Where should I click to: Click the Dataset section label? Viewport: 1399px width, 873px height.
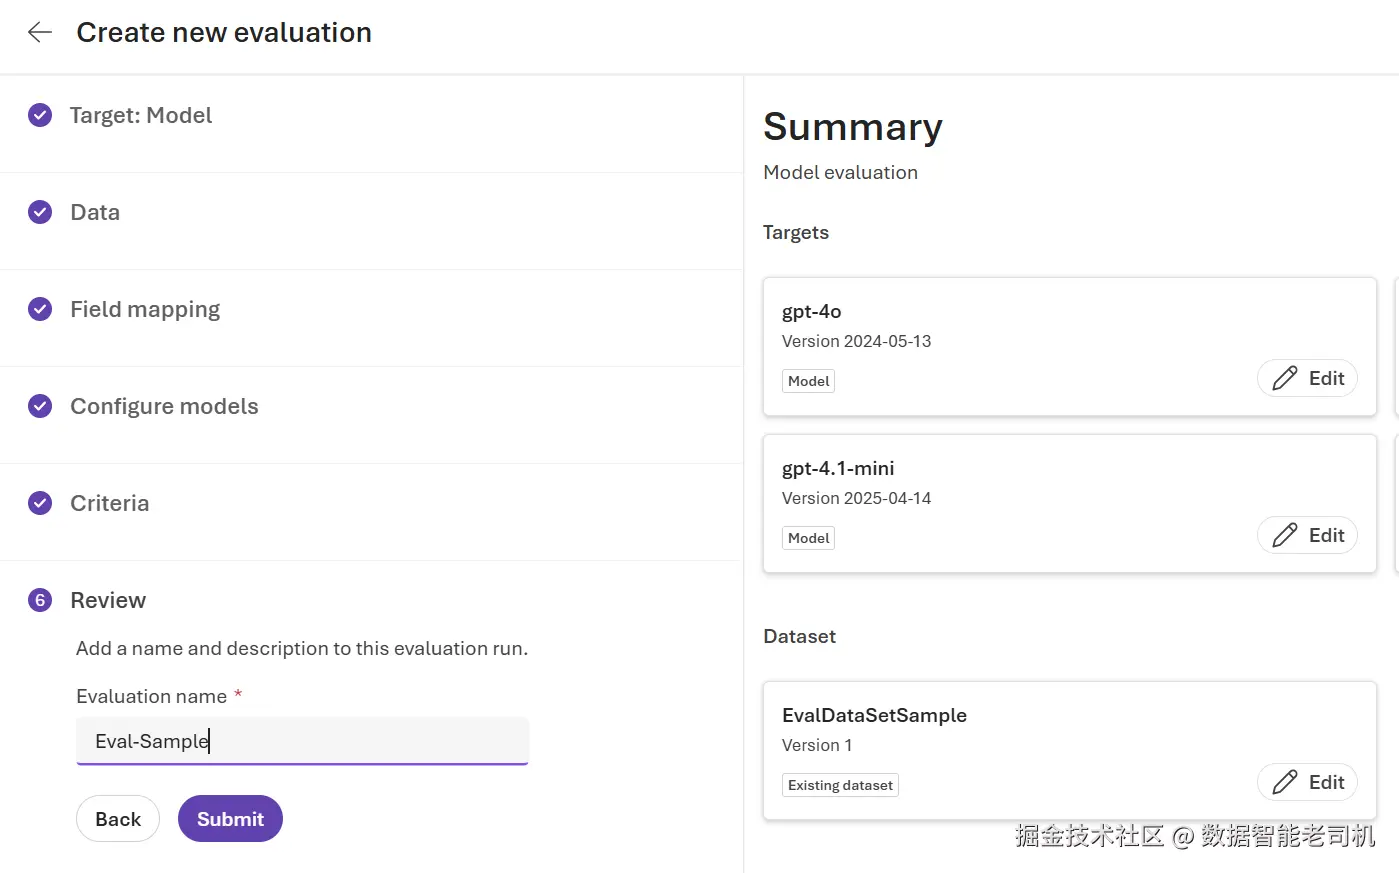click(x=799, y=636)
